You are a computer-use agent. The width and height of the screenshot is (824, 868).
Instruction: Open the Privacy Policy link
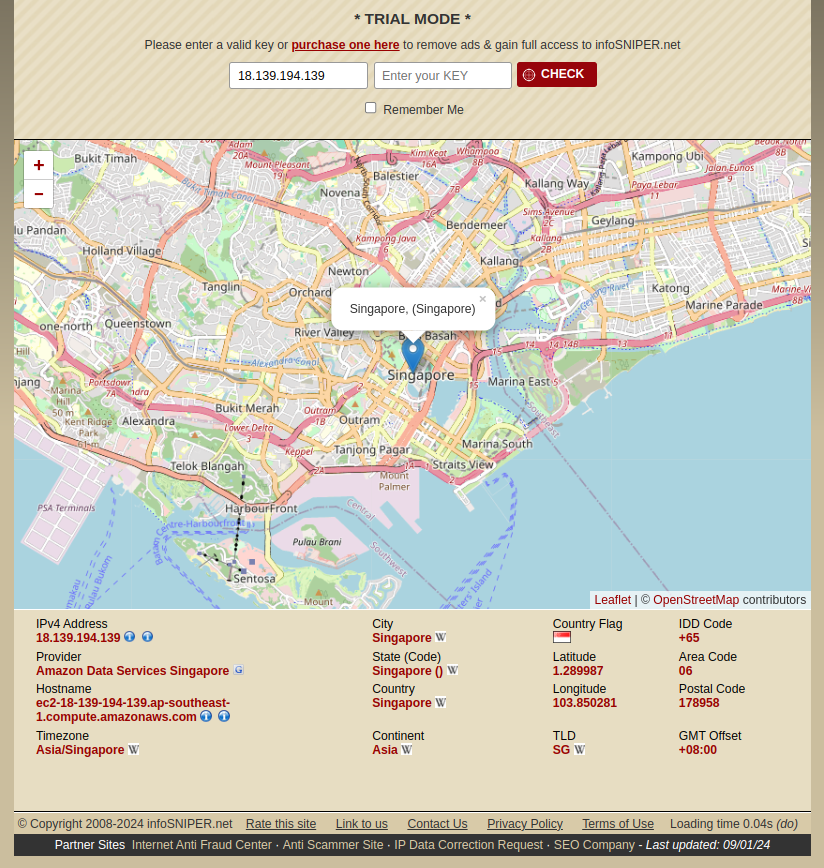(x=524, y=824)
